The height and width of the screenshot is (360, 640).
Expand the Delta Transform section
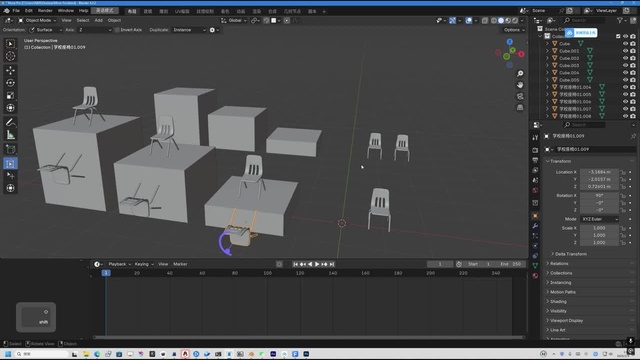[570, 254]
